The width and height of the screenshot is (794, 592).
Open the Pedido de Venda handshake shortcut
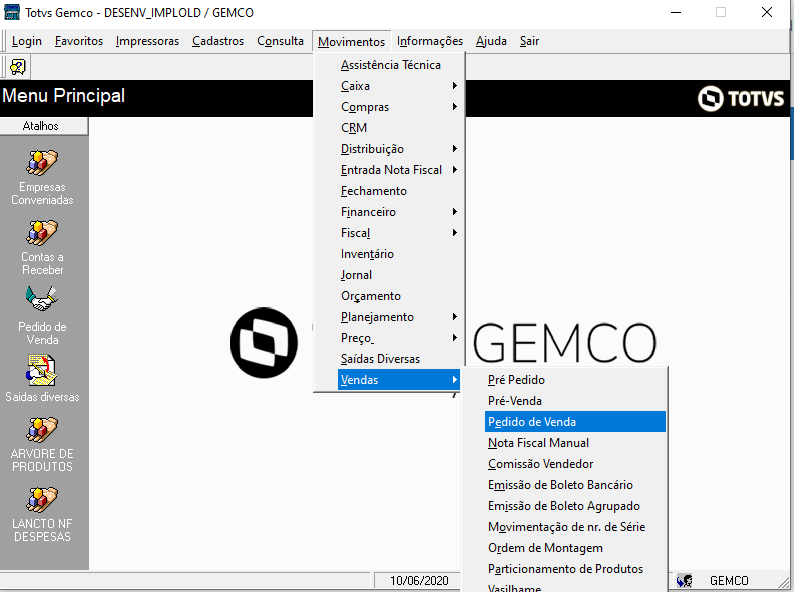click(42, 299)
